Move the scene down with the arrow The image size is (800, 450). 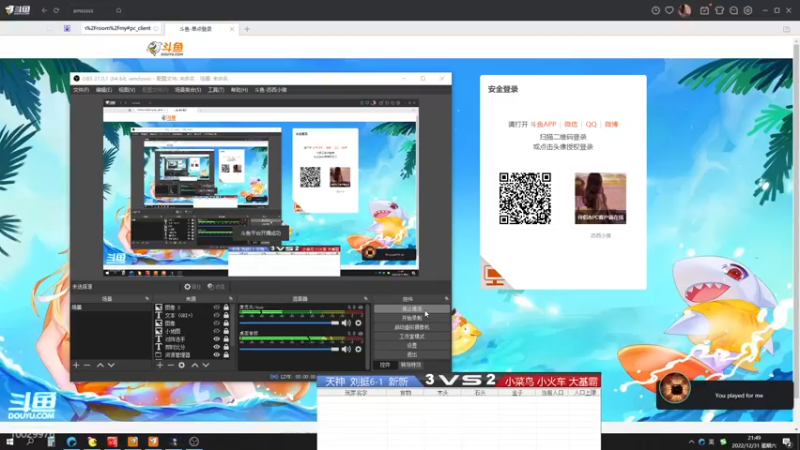tap(111, 365)
